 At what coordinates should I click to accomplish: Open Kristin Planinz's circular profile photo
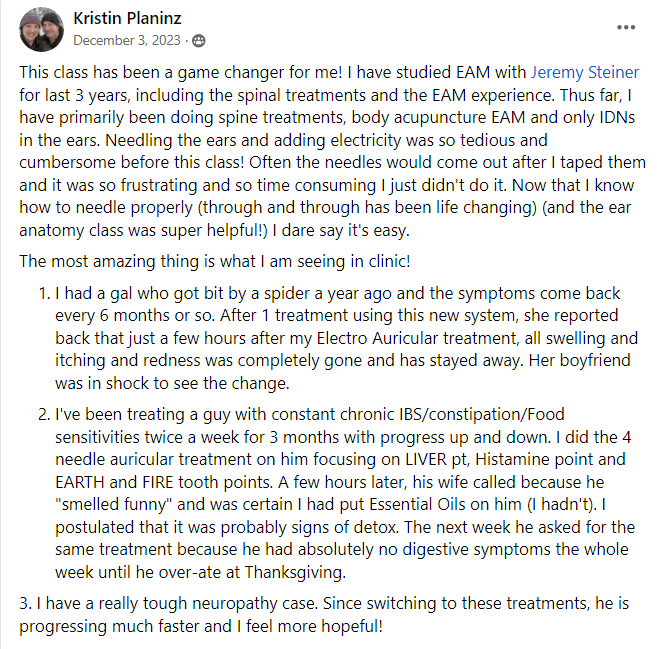(x=41, y=29)
